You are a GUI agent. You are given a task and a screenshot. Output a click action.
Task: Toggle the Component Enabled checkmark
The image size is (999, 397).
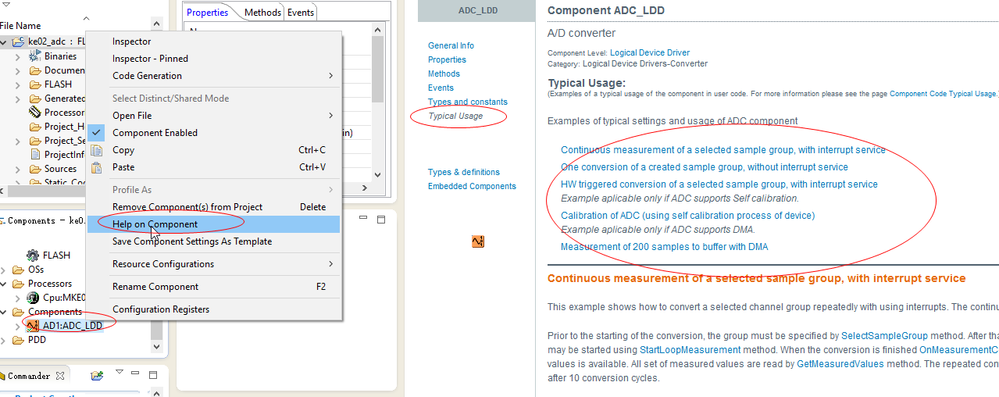[96, 133]
